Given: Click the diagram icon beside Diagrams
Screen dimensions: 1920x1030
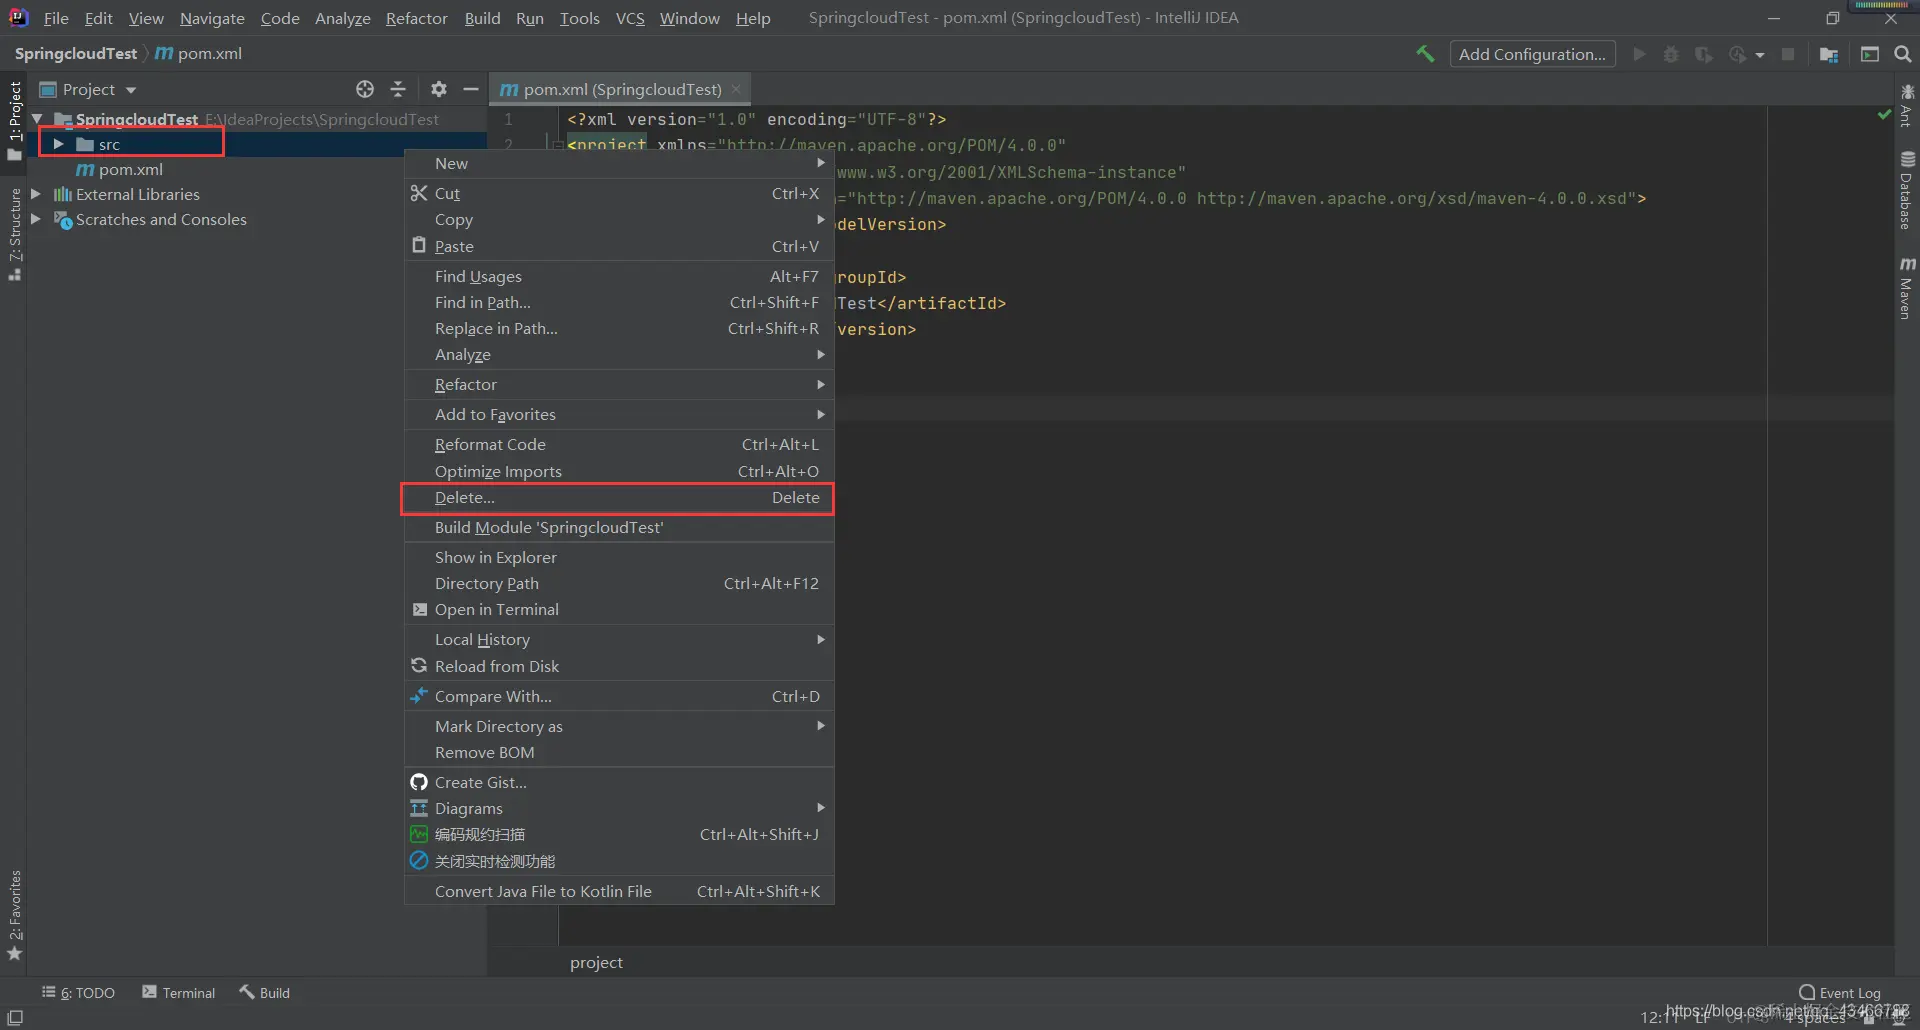Looking at the screenshot, I should coord(419,808).
